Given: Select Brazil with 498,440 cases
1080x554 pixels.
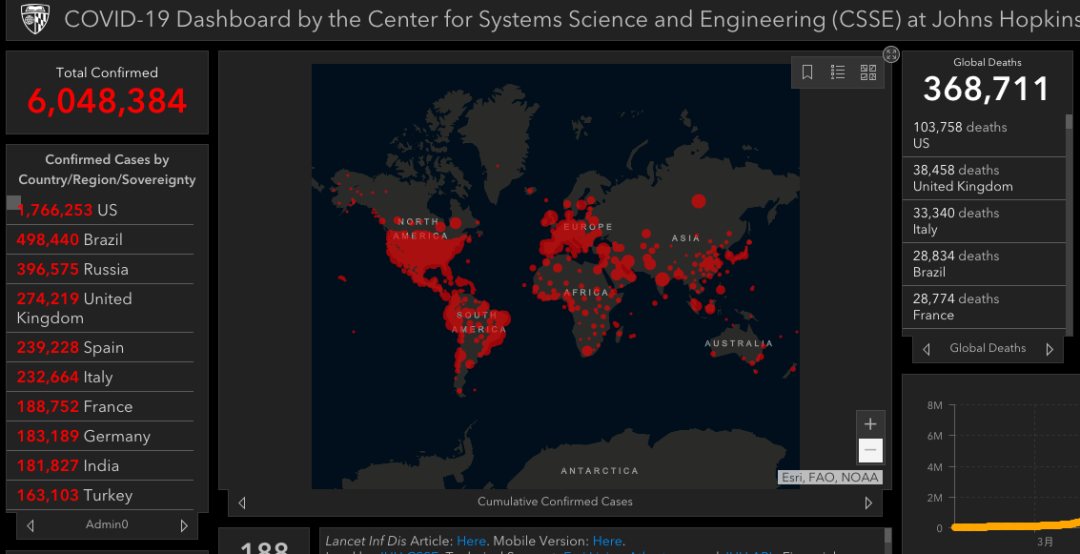Looking at the screenshot, I should (x=101, y=239).
